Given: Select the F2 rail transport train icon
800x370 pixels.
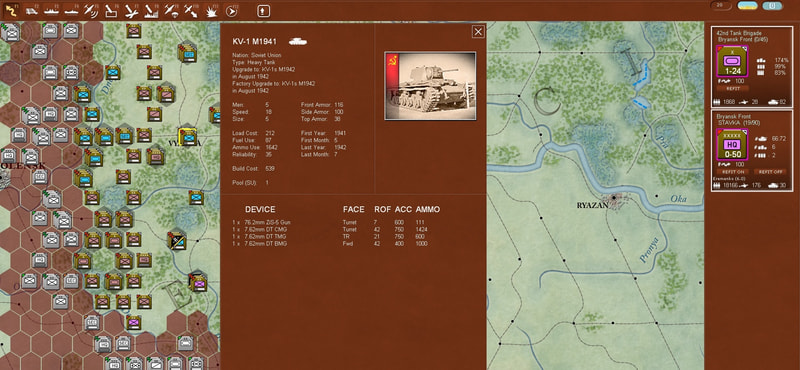Looking at the screenshot, I should point(31,10).
